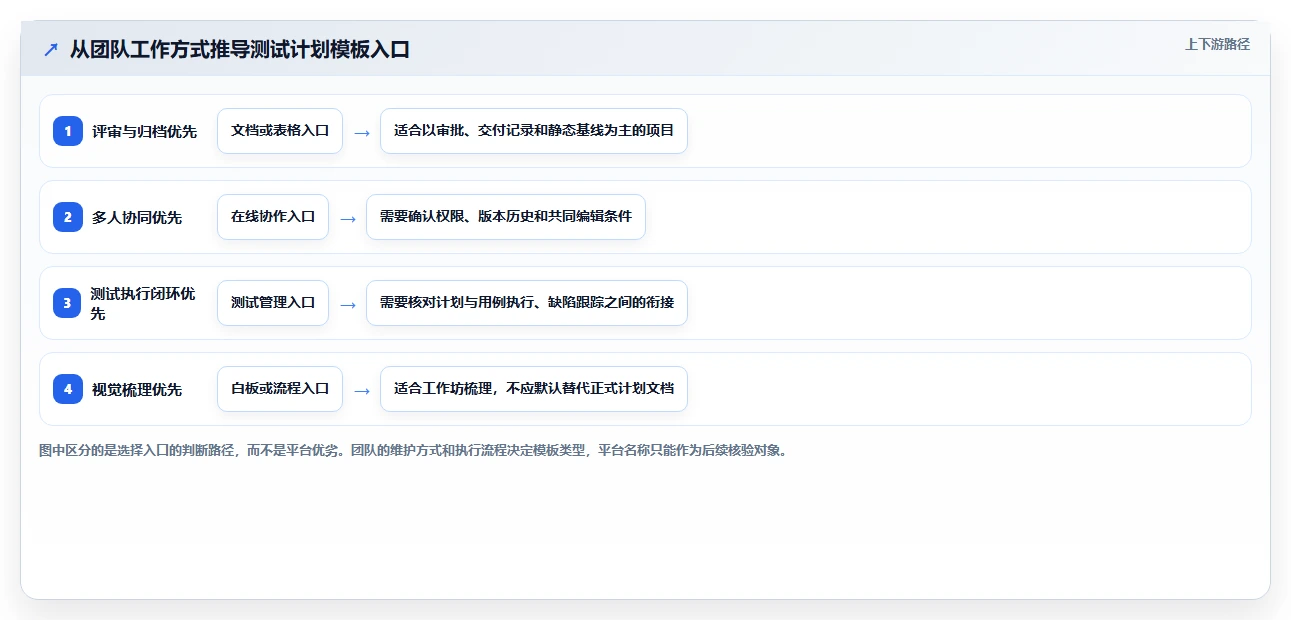Click the box 适合工作坊梳理,不应默认替代正式计划文档
Screen dimensions: 1291x620
coord(534,389)
